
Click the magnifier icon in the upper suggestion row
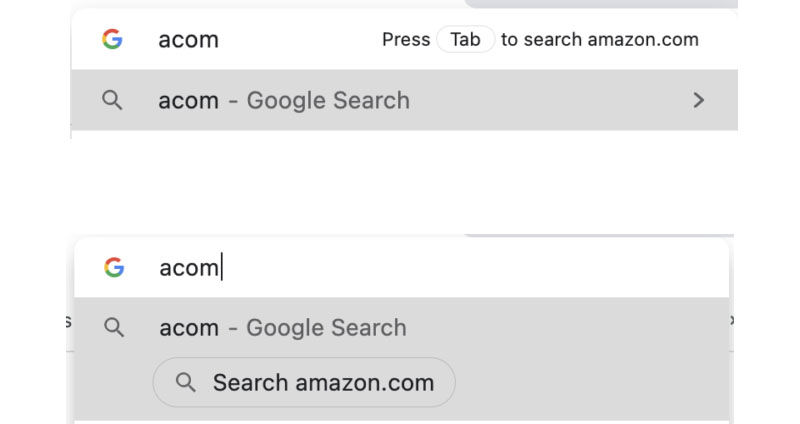point(113,100)
